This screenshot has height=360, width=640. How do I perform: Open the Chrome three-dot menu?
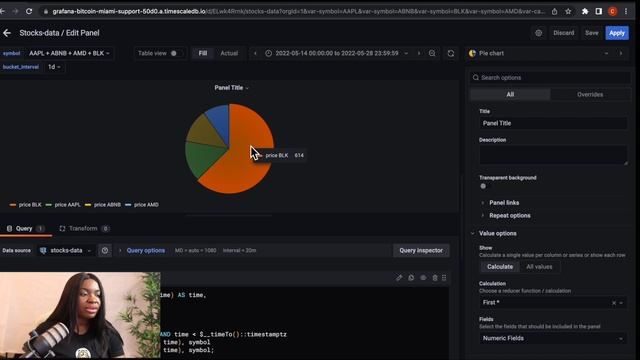626,11
